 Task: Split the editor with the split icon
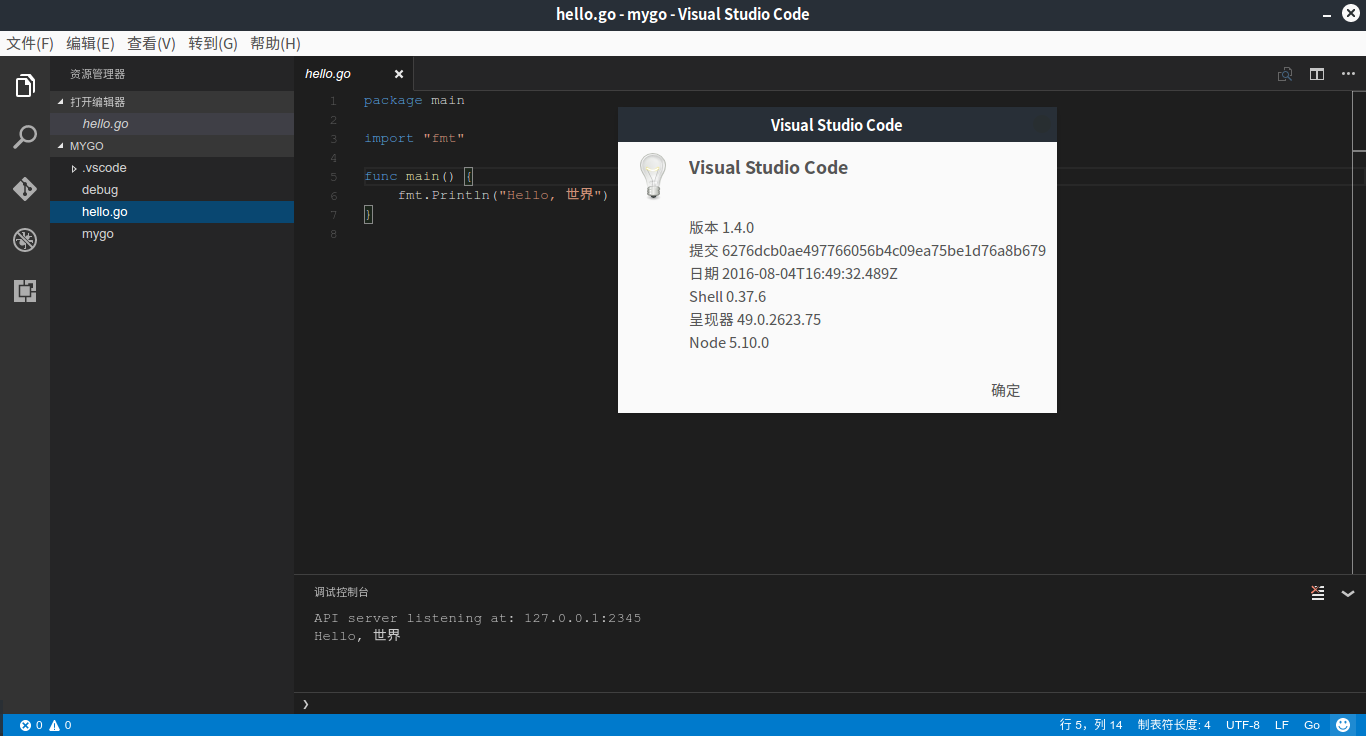[x=1317, y=74]
